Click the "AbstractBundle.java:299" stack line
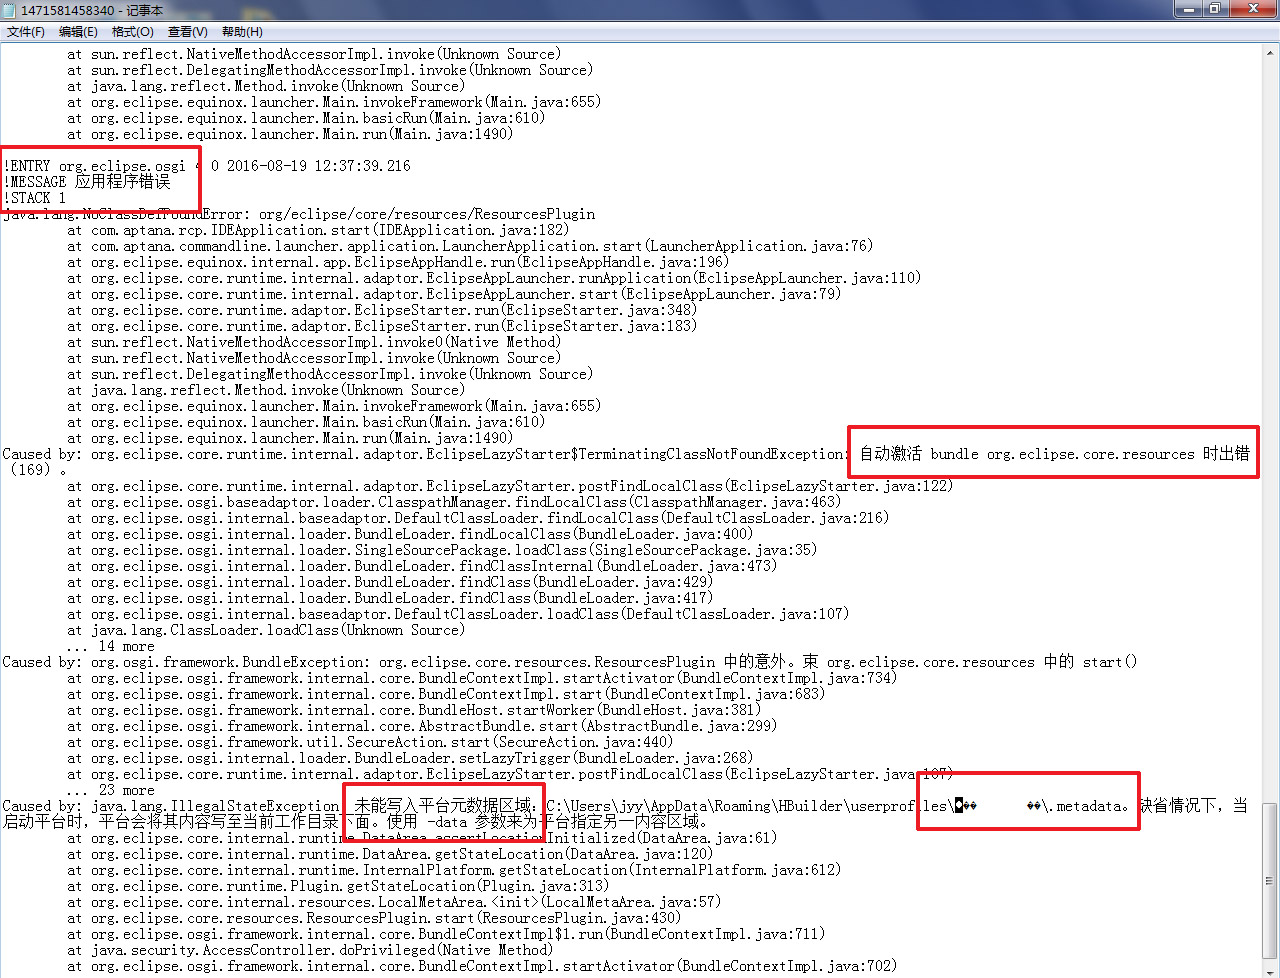Viewport: 1280px width, 978px height. point(422,726)
